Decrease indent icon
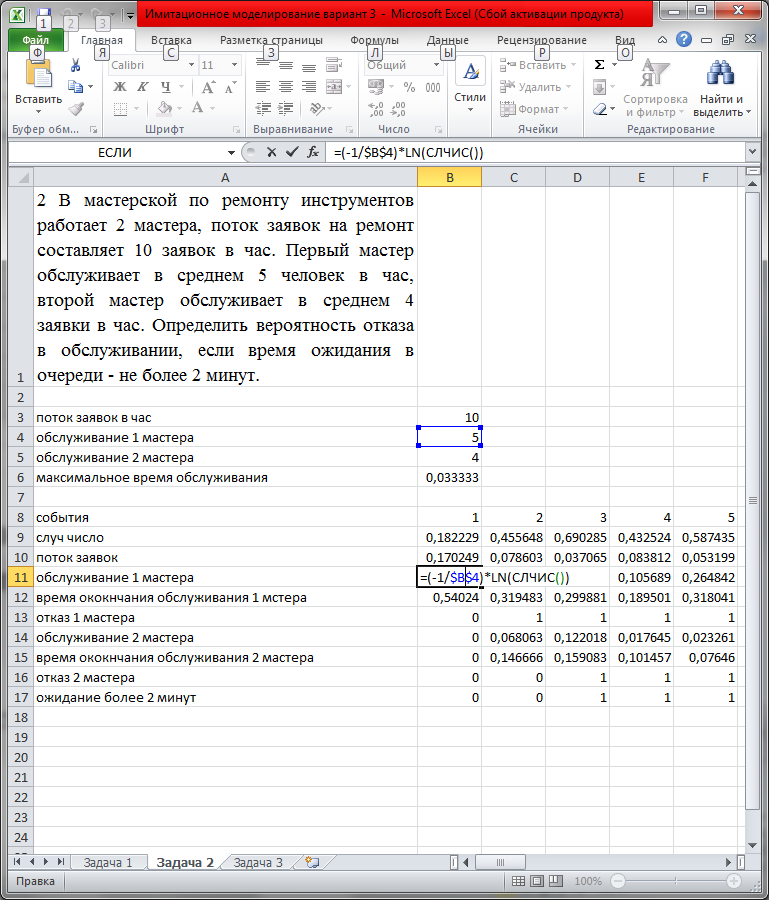Viewport: 769px width, 900px height. tap(263, 108)
